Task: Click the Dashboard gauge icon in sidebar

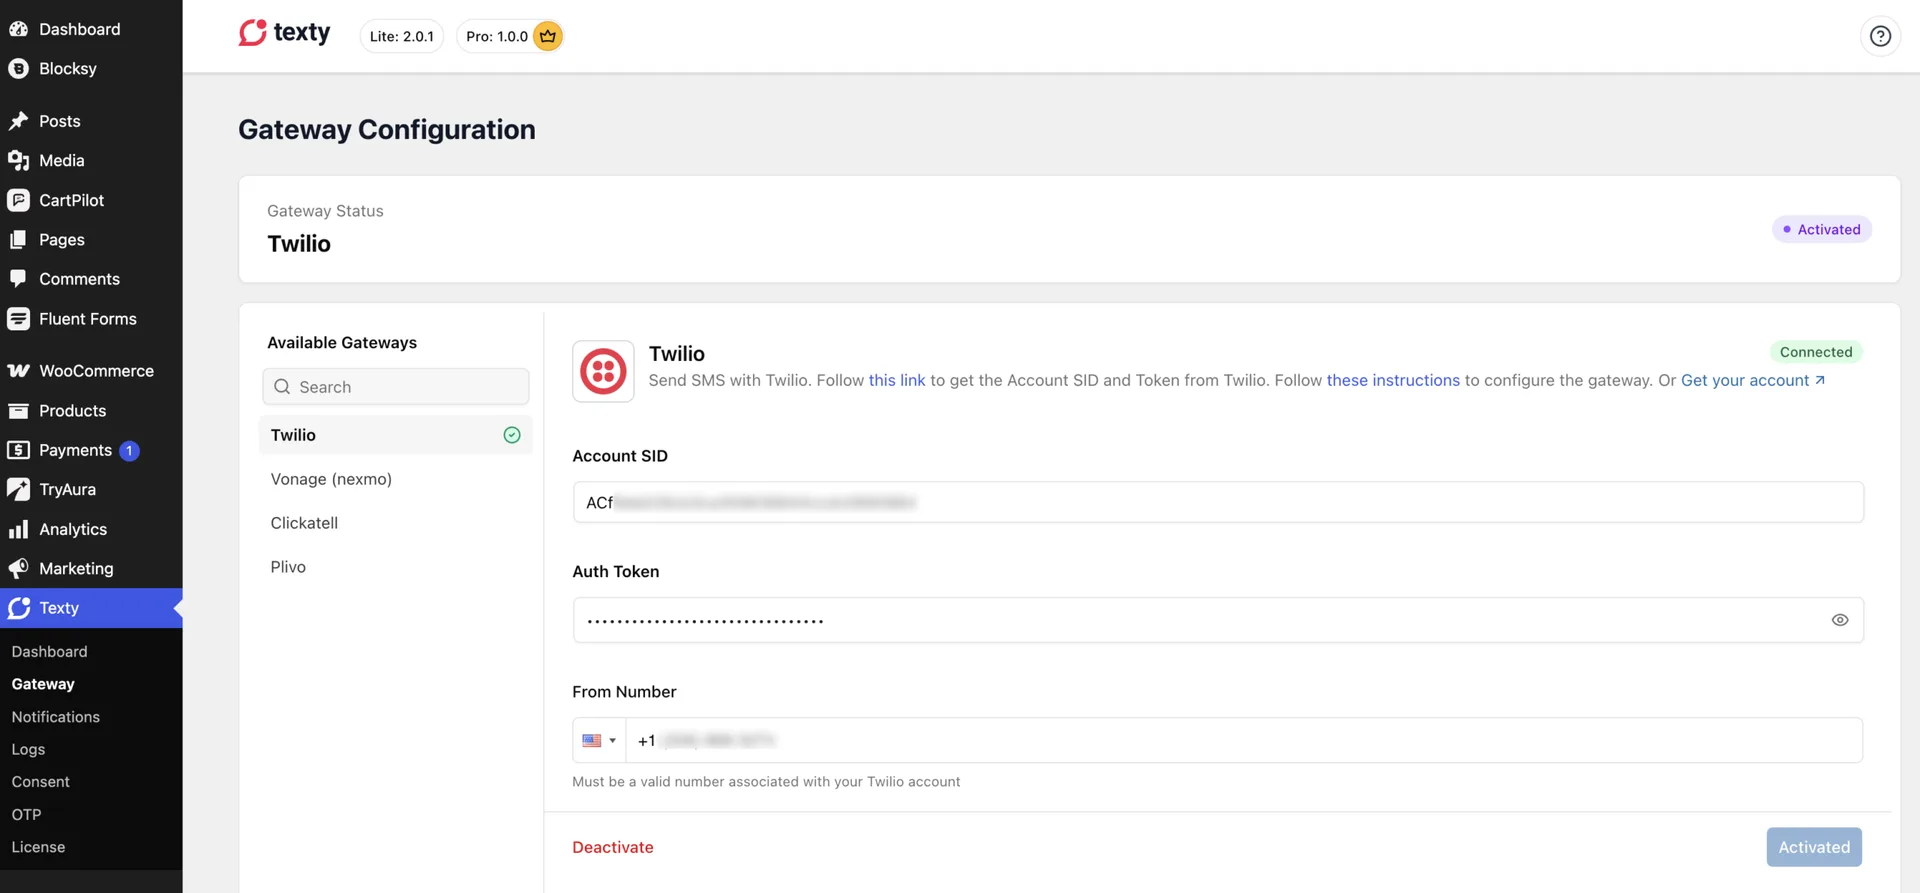Action: tap(18, 29)
